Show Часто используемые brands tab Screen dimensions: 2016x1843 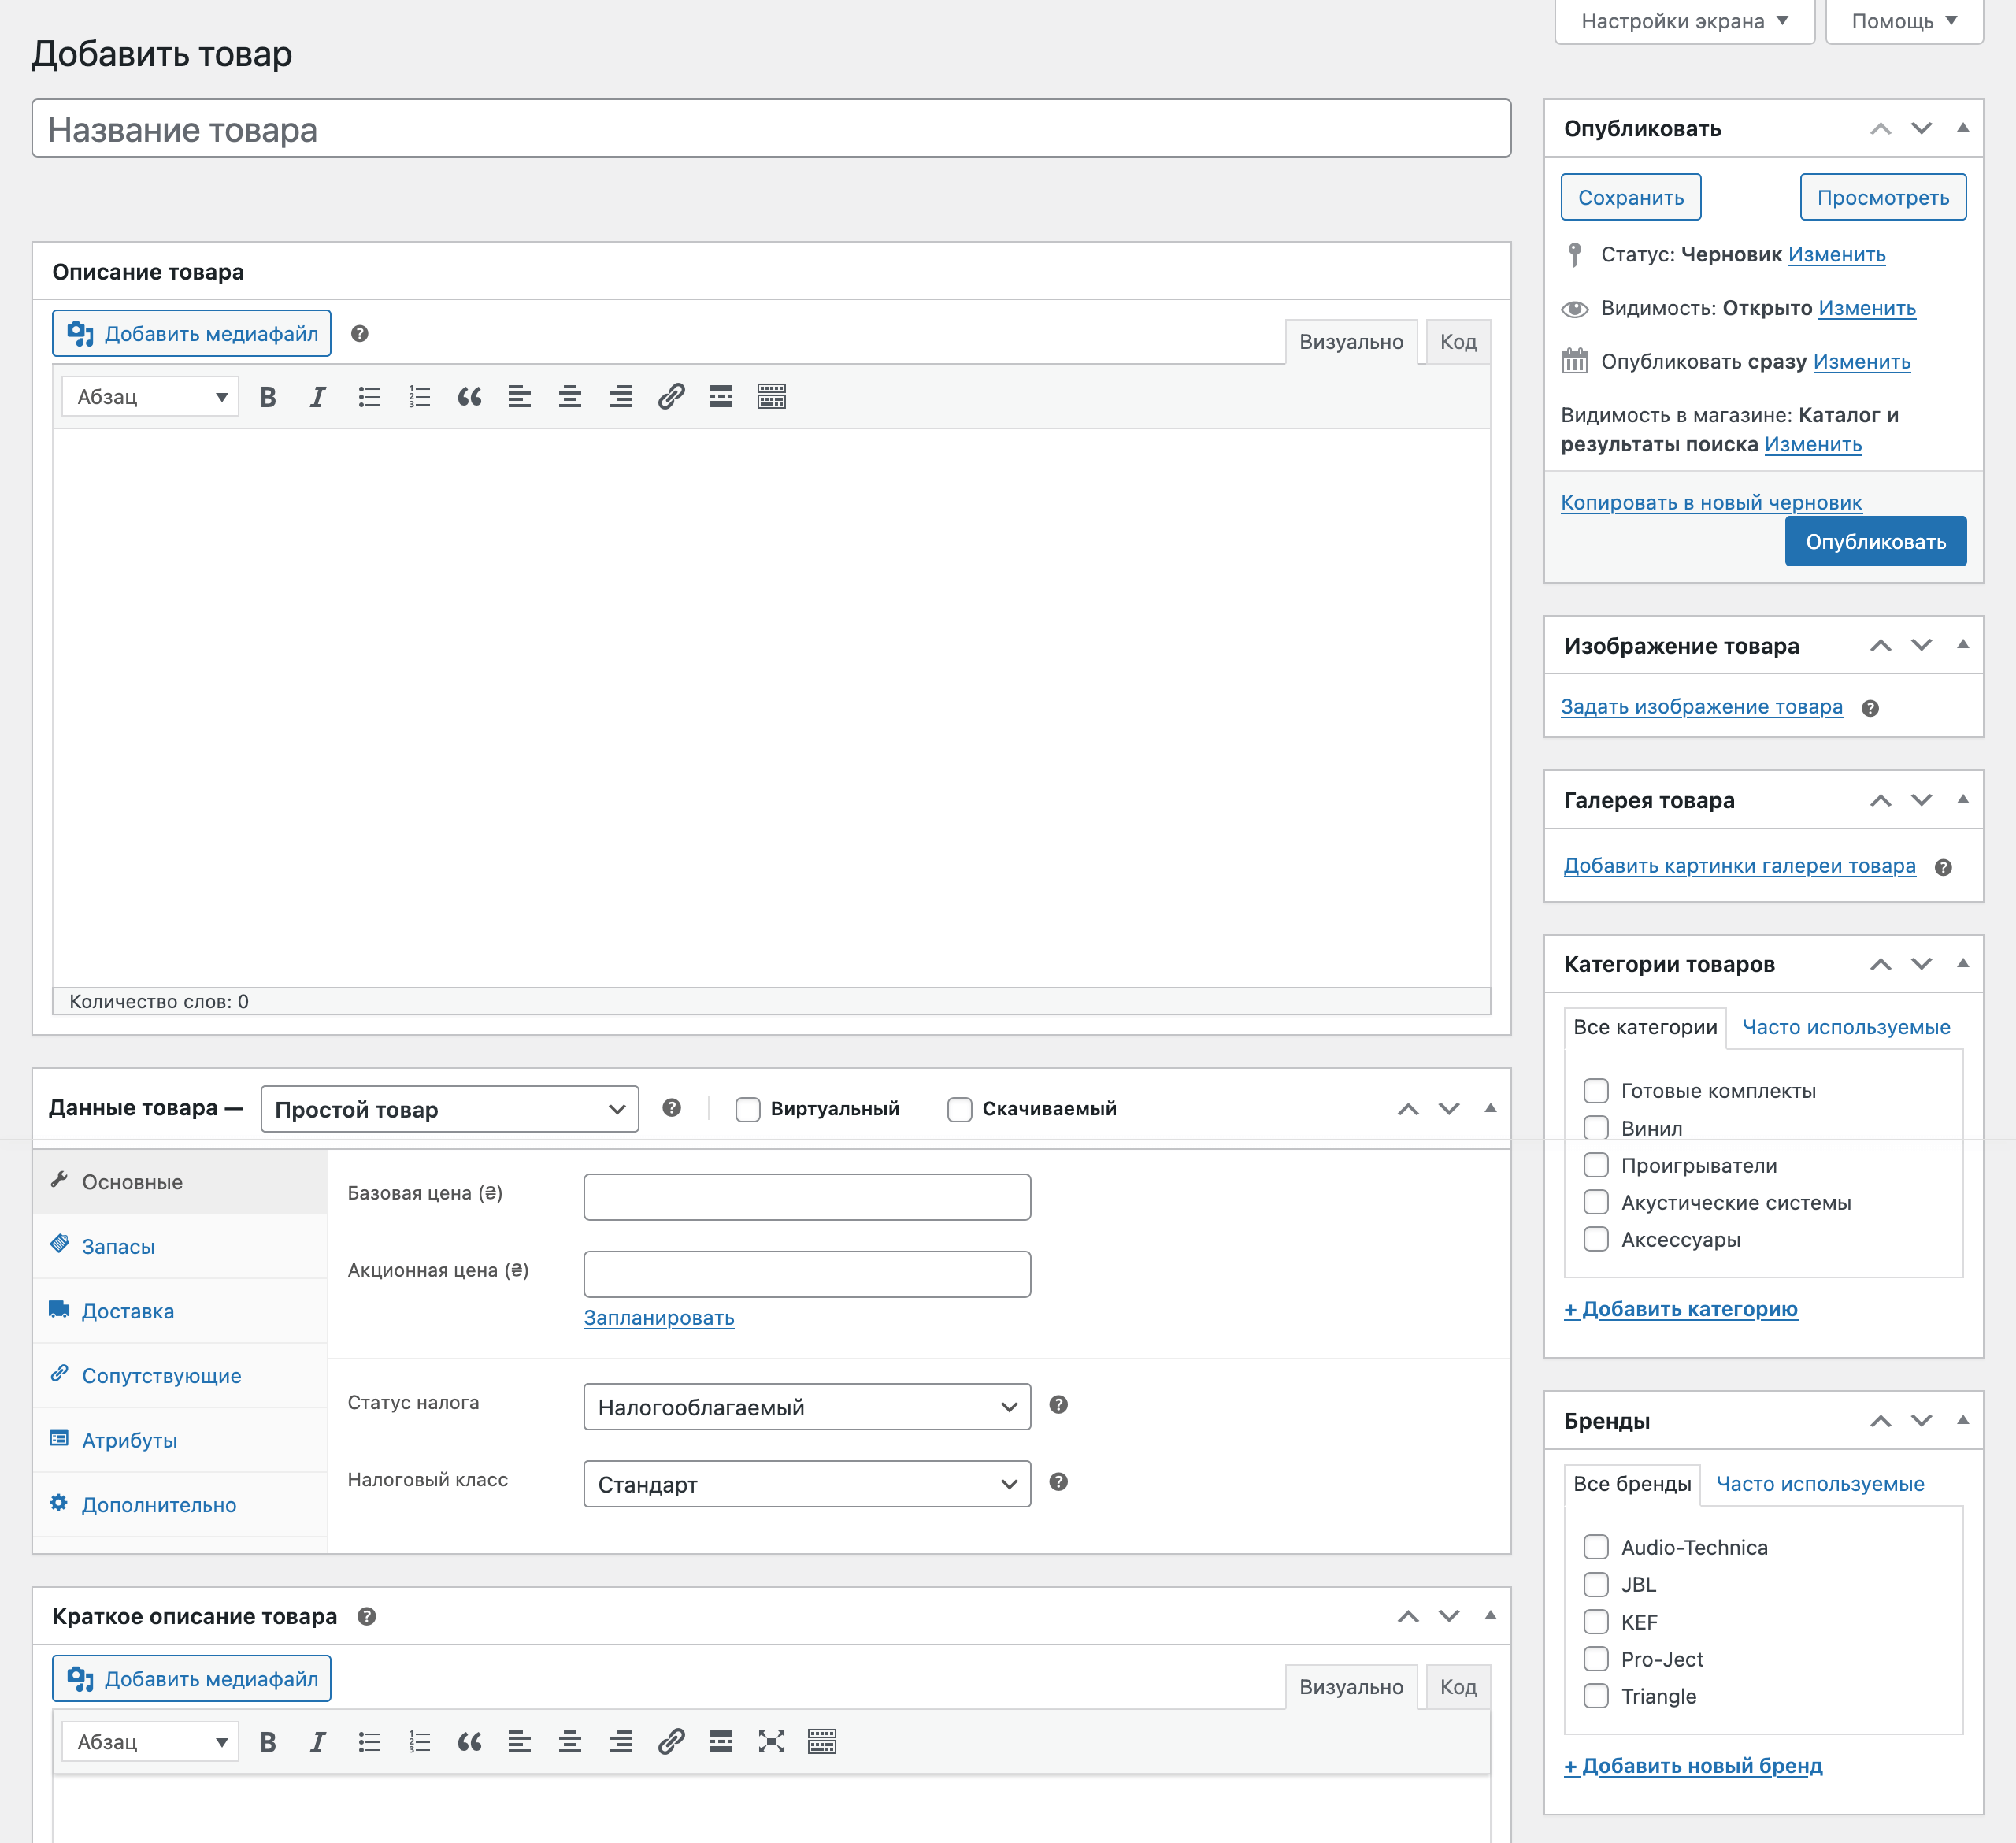point(1820,1484)
